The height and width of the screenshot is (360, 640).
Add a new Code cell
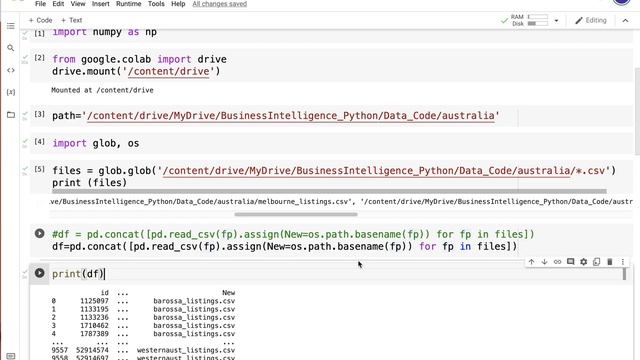[x=40, y=20]
